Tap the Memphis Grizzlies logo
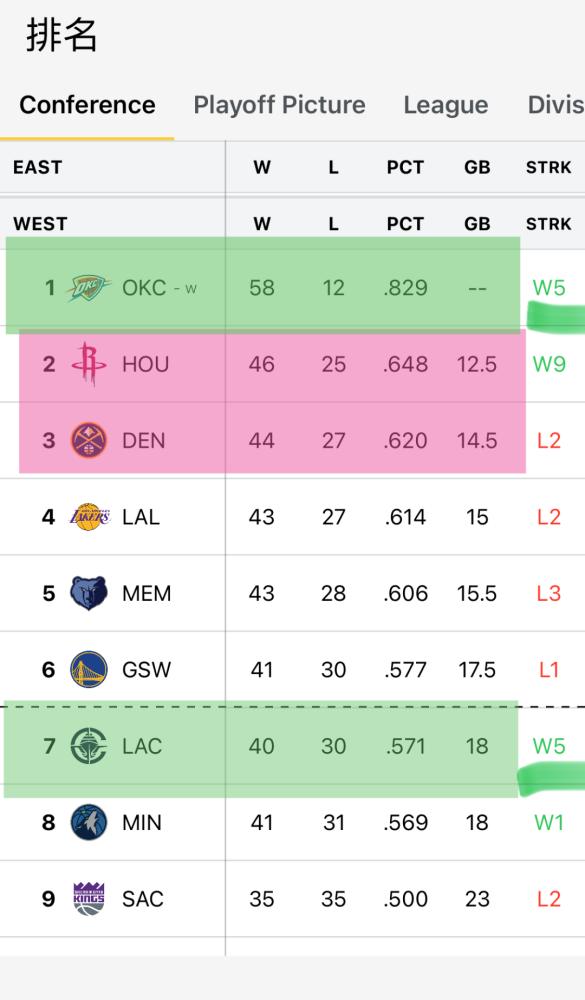The image size is (585, 1000). point(89,593)
